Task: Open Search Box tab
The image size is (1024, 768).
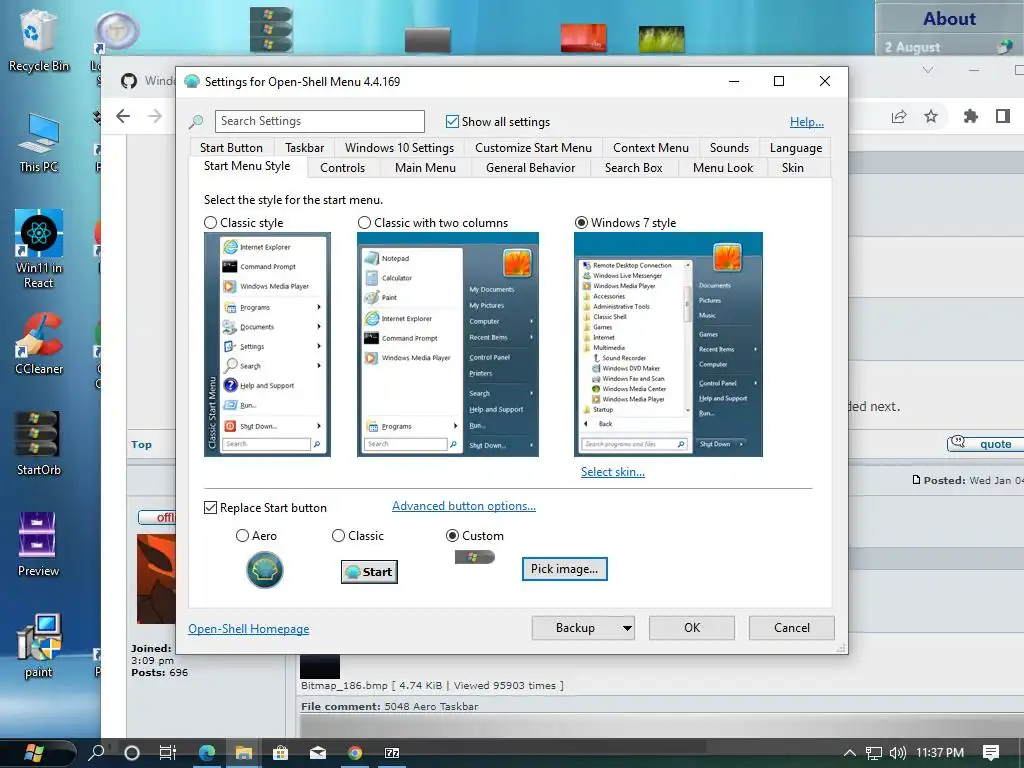Action: coord(633,168)
